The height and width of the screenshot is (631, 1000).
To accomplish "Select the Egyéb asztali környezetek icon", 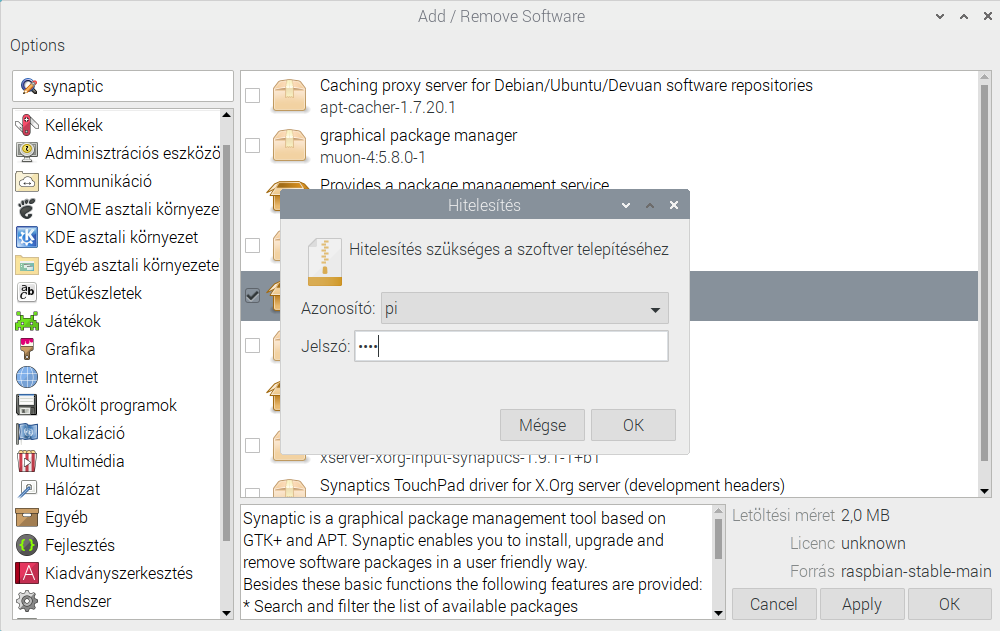I will coord(27,265).
